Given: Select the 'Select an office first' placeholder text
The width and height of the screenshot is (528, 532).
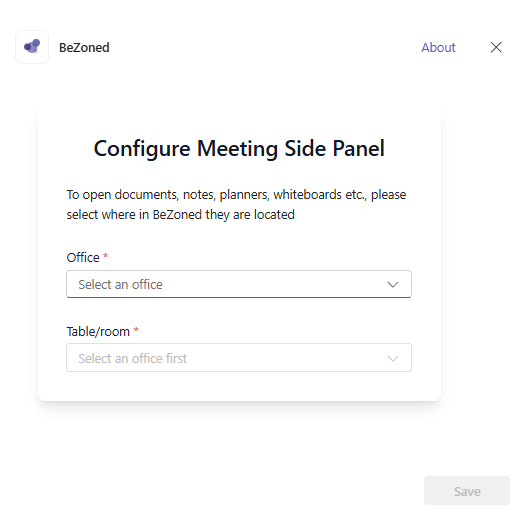Looking at the screenshot, I should click(x=133, y=358).
